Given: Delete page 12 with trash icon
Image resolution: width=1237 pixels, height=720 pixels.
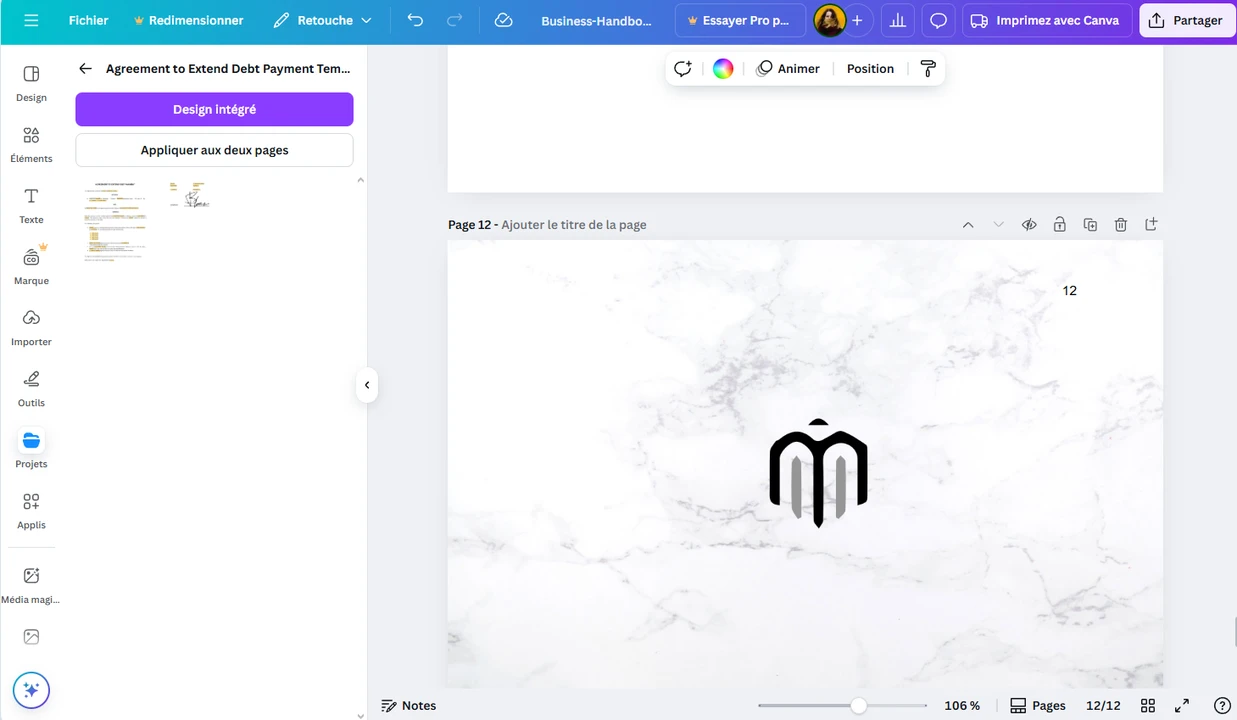Looking at the screenshot, I should point(1121,225).
